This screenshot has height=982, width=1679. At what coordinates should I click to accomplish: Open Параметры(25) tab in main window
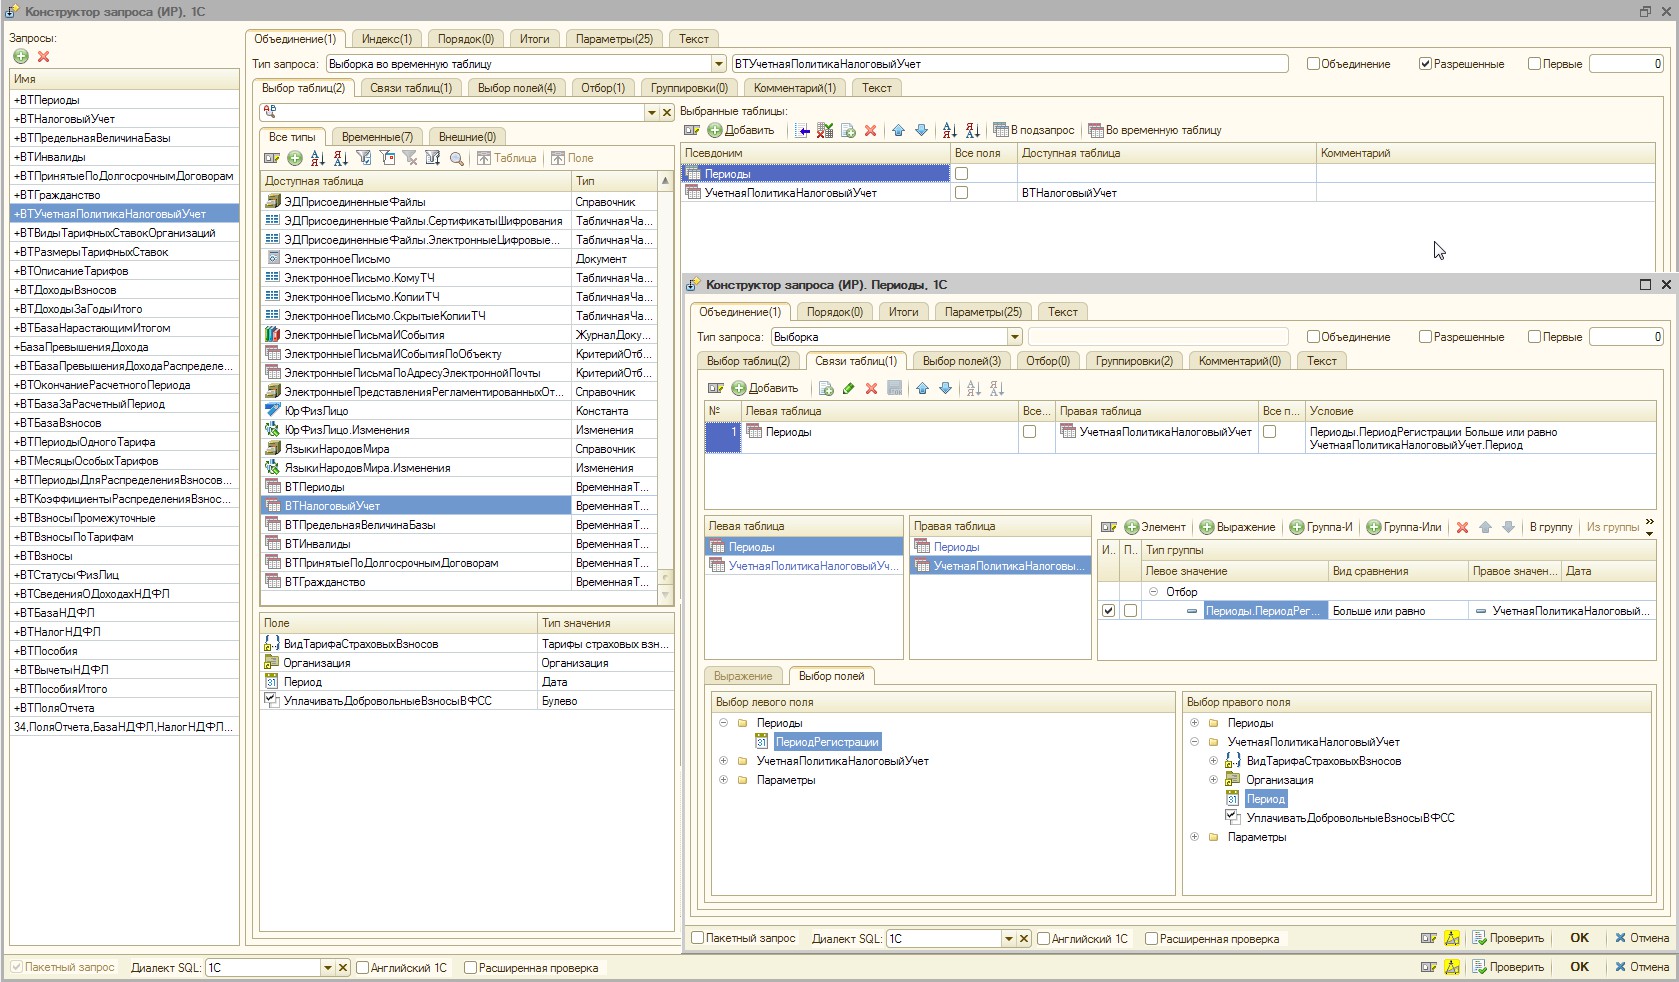pyautogui.click(x=614, y=39)
